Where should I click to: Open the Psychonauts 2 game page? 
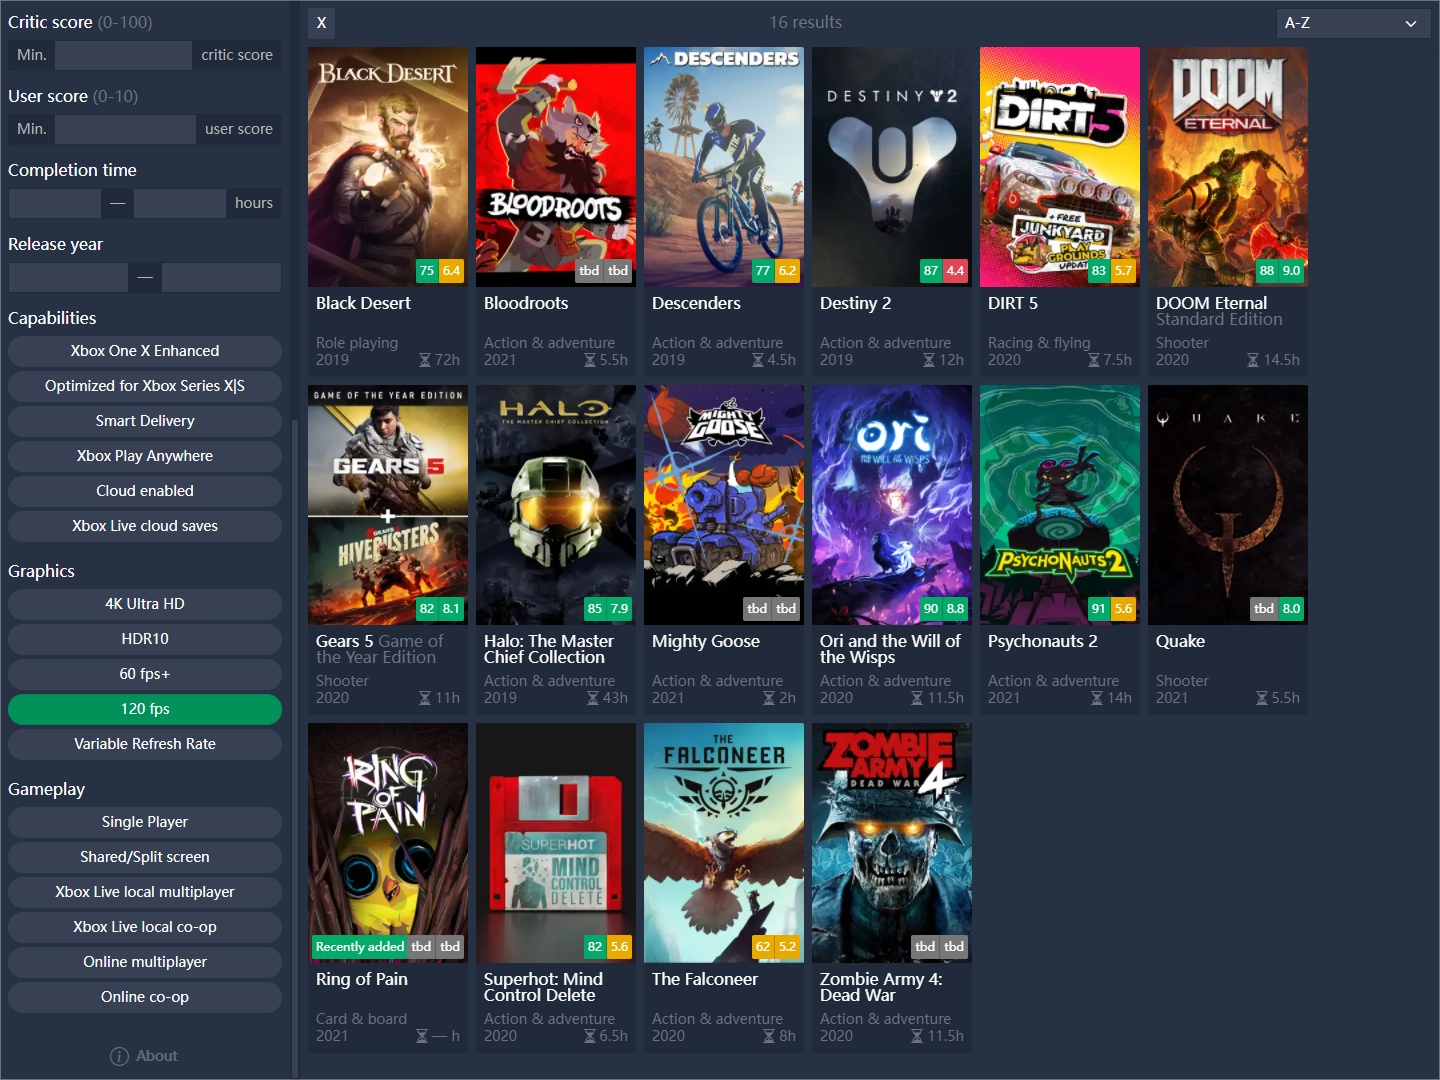1059,505
